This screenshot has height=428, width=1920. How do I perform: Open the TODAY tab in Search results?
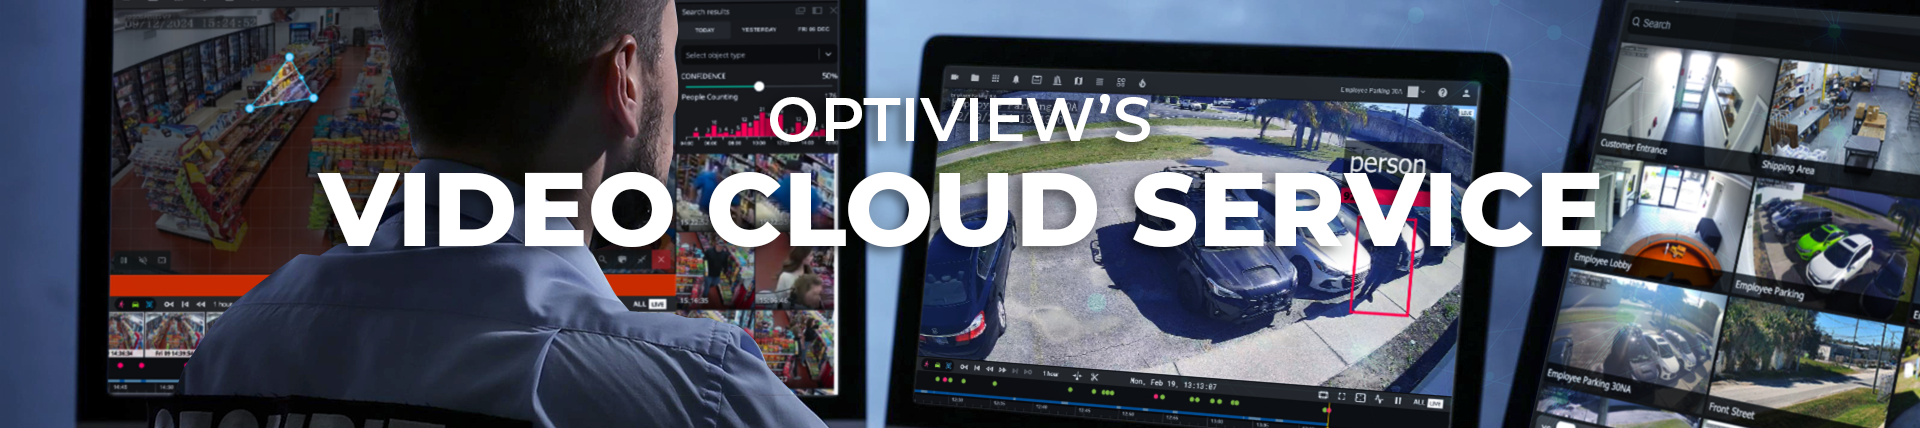coord(705,30)
